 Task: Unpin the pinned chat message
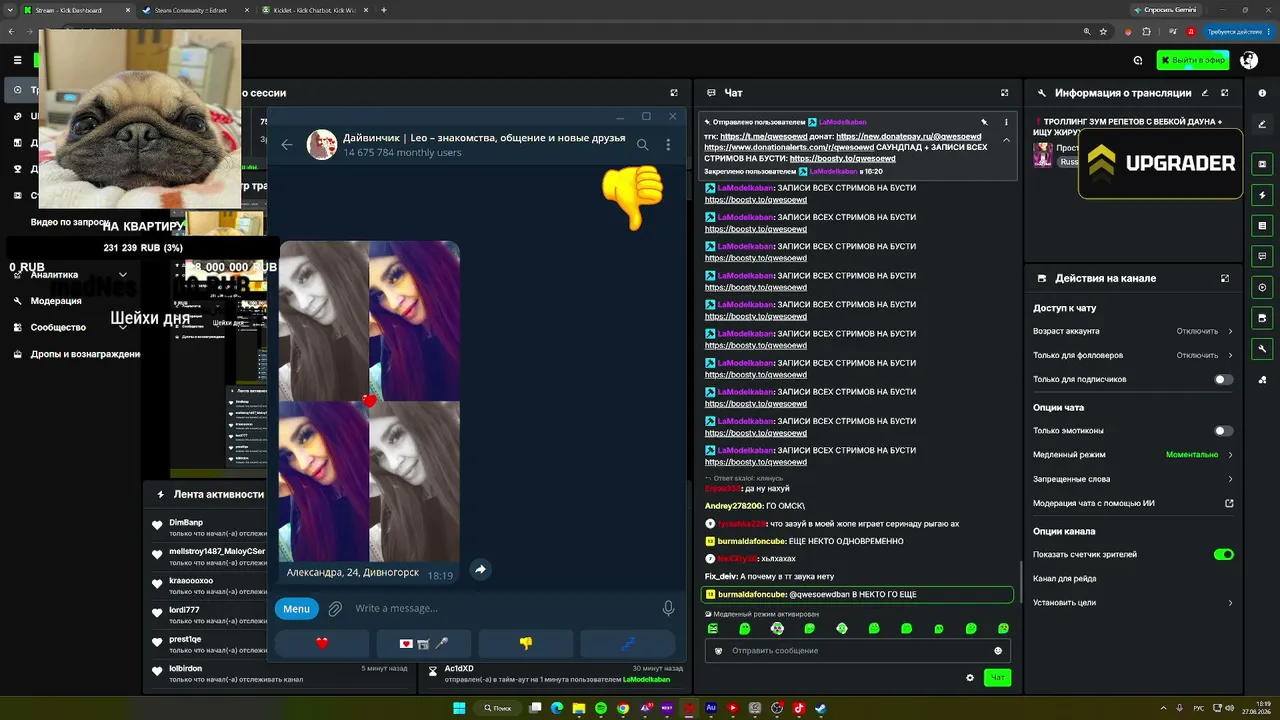[x=984, y=122]
